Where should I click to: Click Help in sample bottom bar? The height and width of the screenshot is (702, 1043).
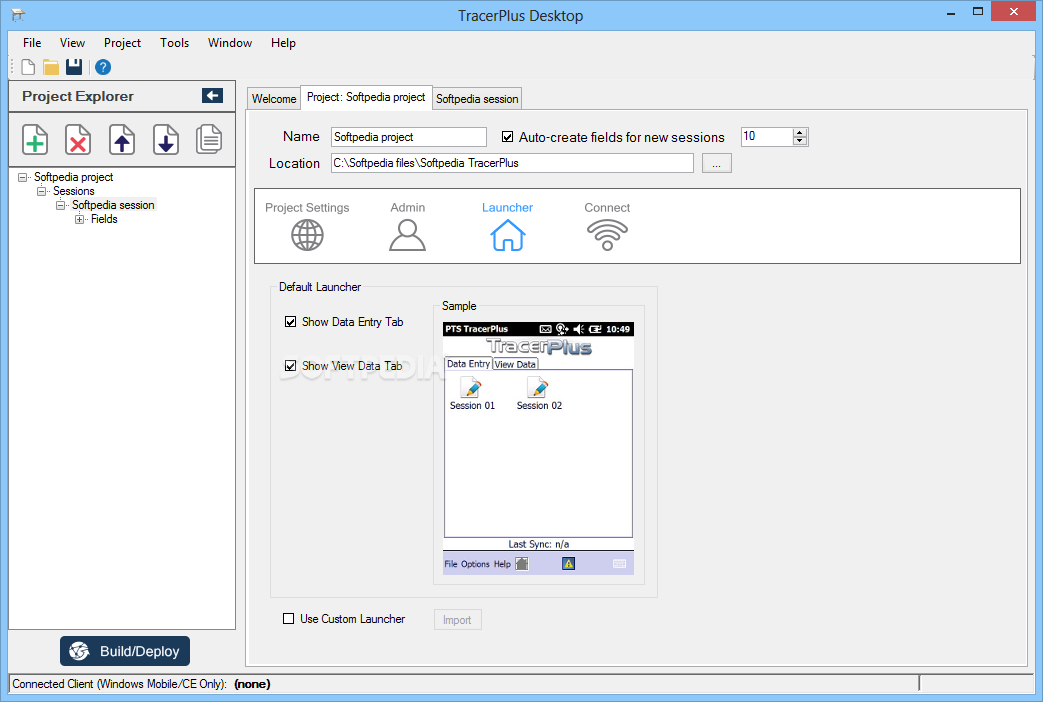(502, 564)
